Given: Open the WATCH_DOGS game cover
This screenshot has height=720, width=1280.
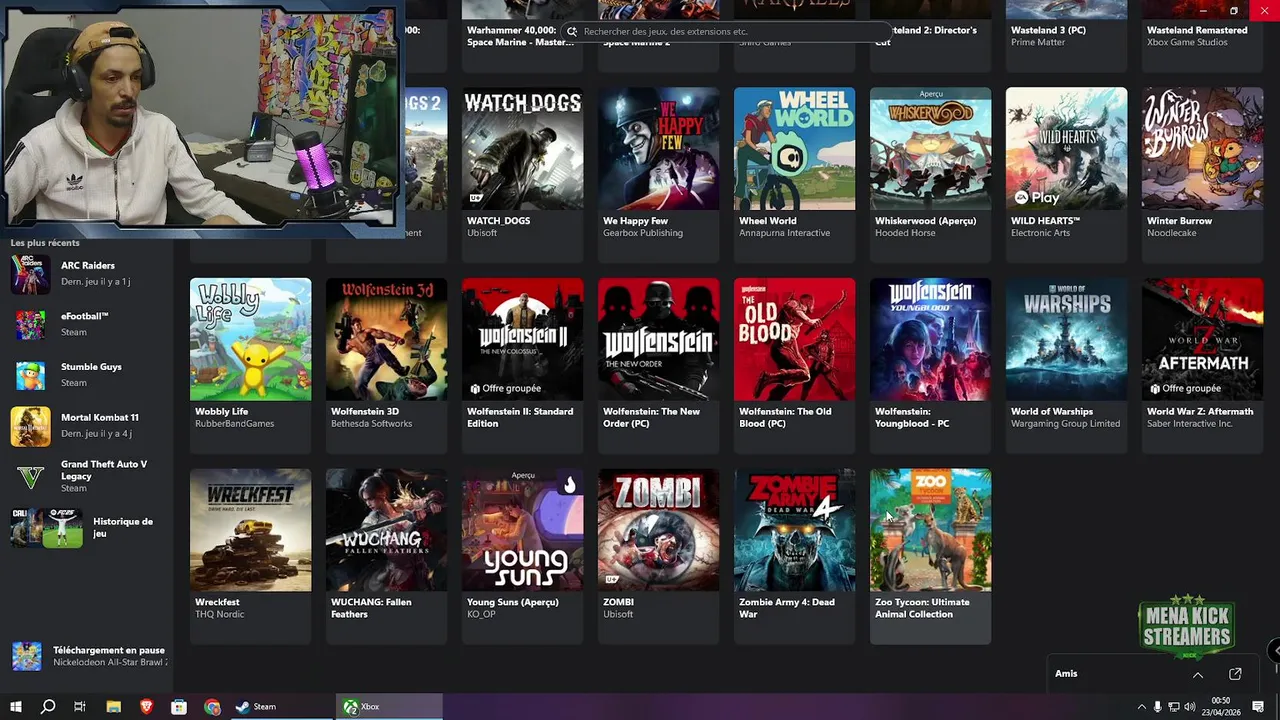Looking at the screenshot, I should [x=522, y=149].
